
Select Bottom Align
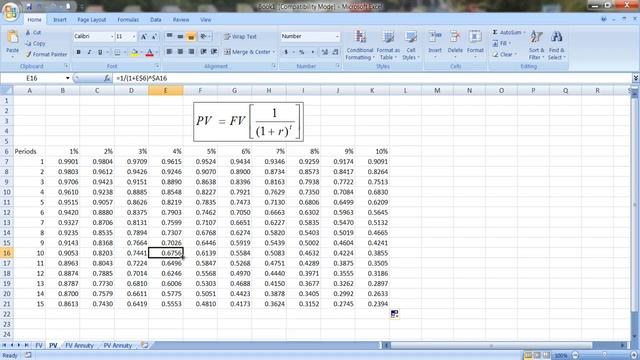[x=191, y=37]
